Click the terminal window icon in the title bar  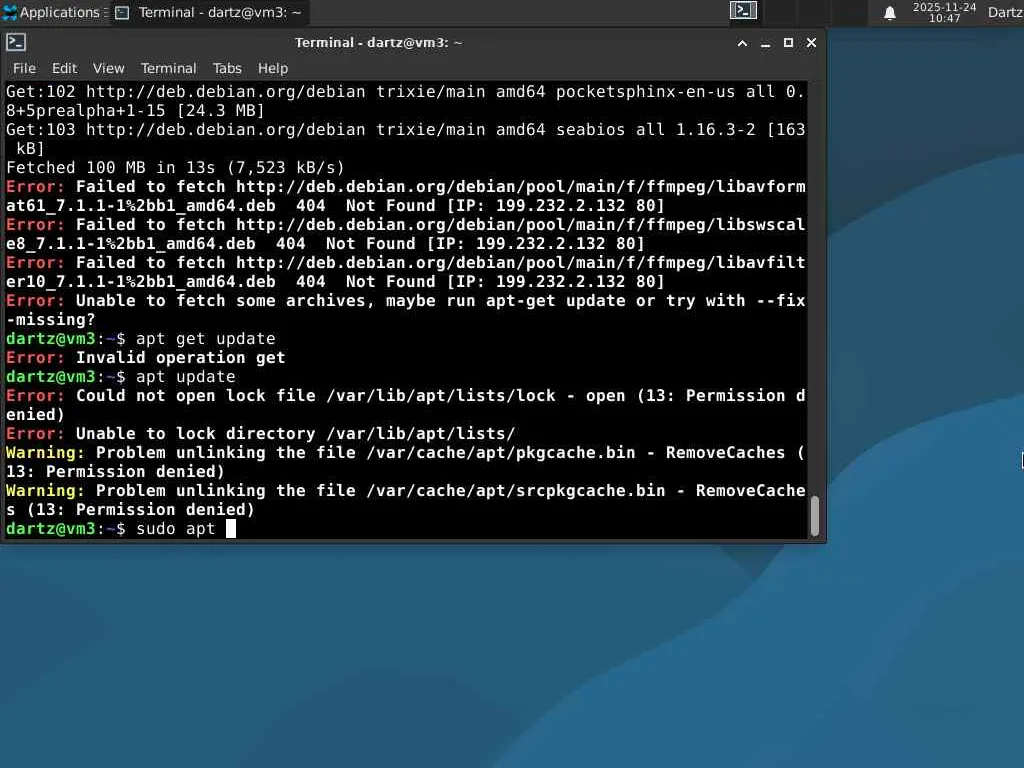coord(16,42)
